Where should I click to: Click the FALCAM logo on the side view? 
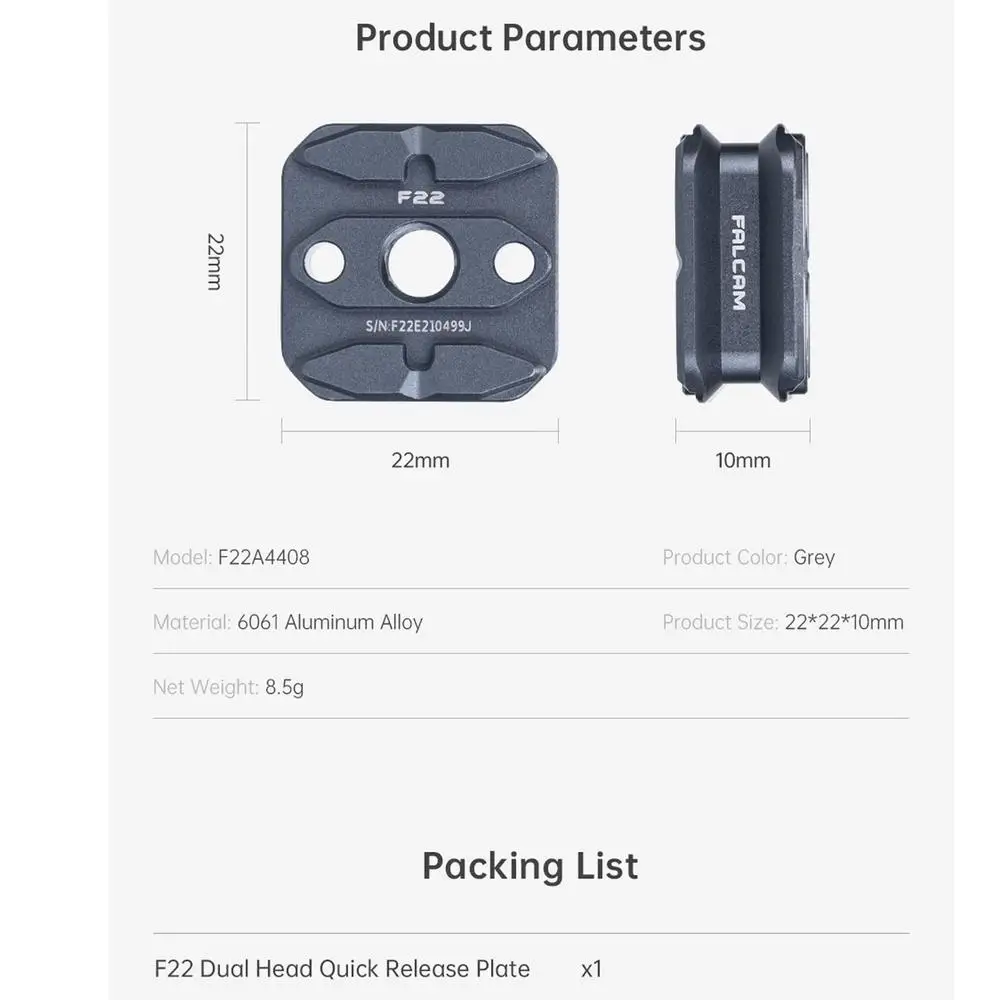click(x=738, y=263)
